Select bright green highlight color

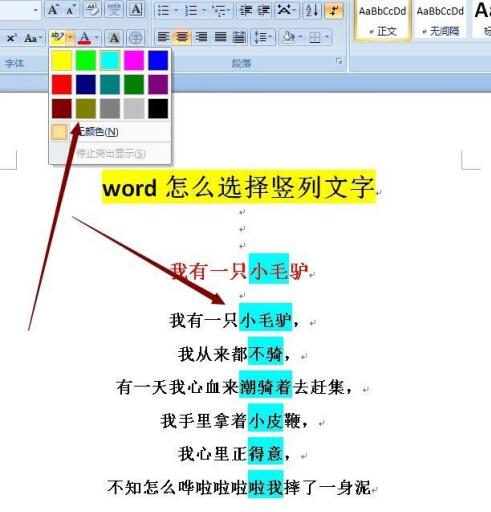coord(86,60)
